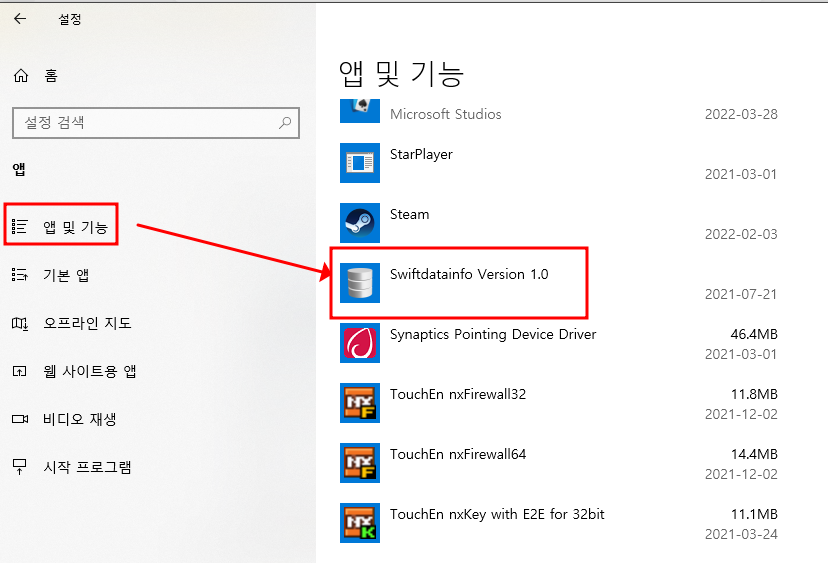
Task: Click the Steam app icon
Action: (360, 223)
